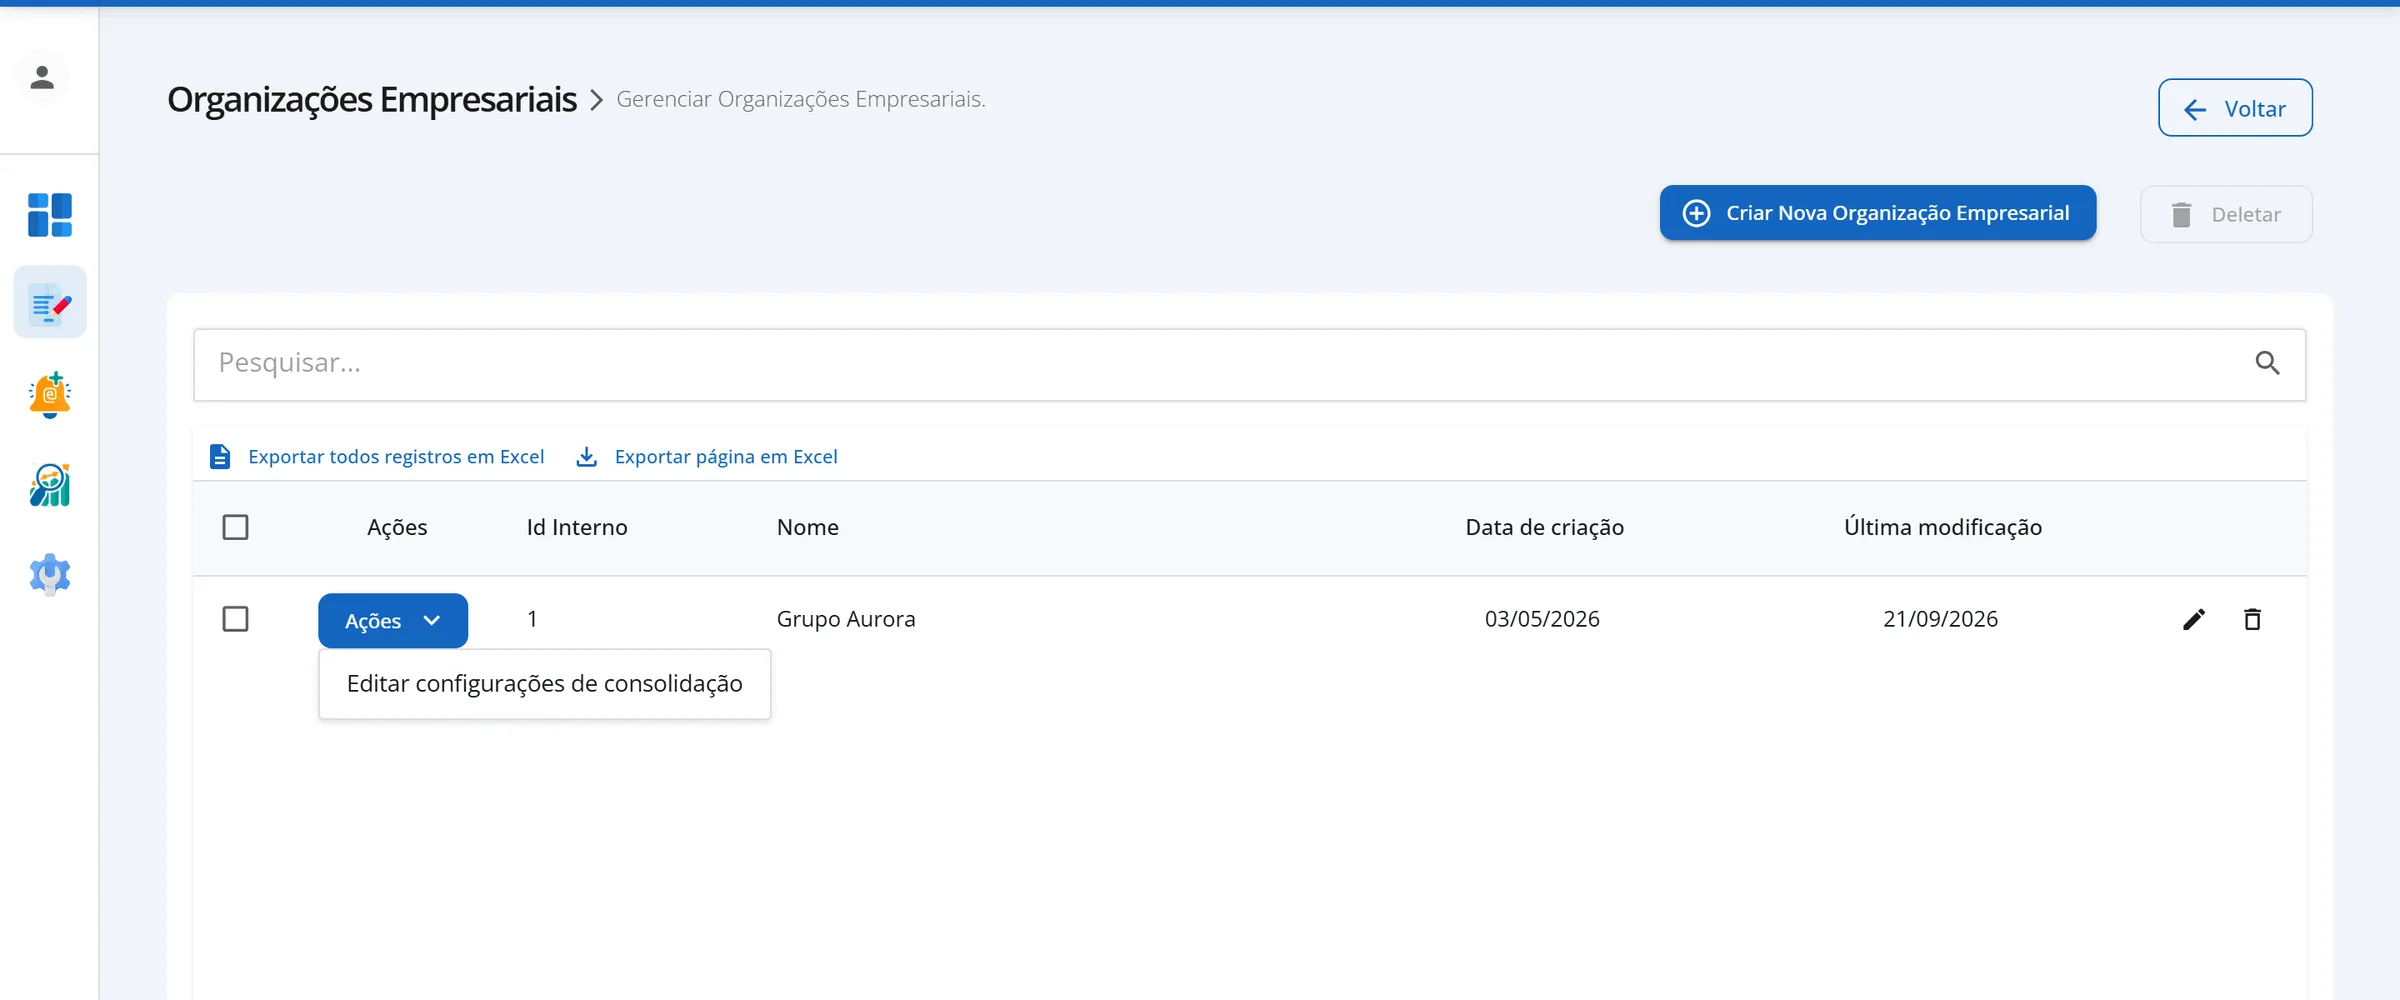Click the Nome column header
The width and height of the screenshot is (2400, 1000).
pos(808,528)
